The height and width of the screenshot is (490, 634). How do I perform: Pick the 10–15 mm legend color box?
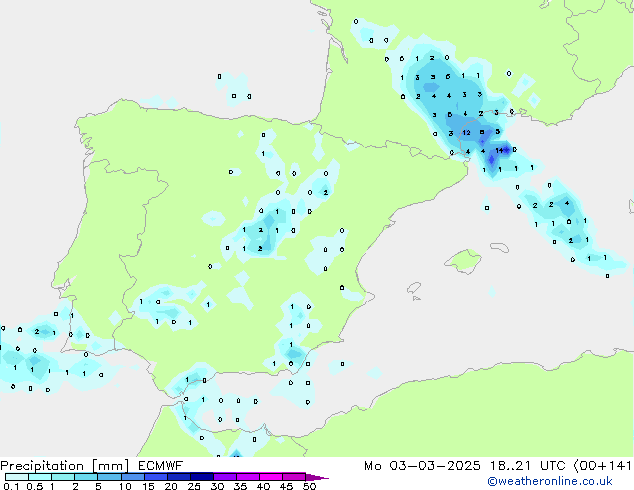[132, 477]
